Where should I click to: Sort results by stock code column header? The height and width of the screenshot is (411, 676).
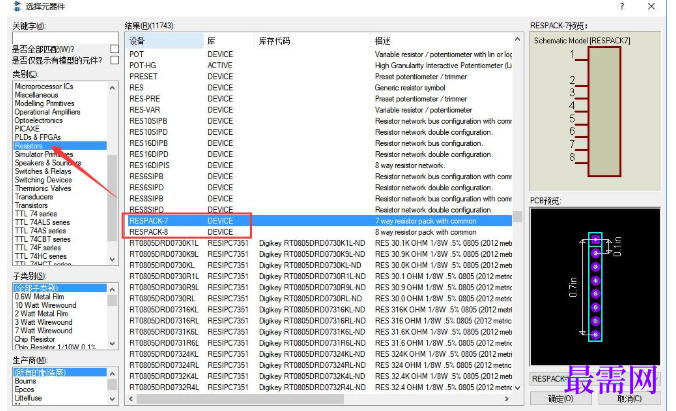(x=312, y=41)
